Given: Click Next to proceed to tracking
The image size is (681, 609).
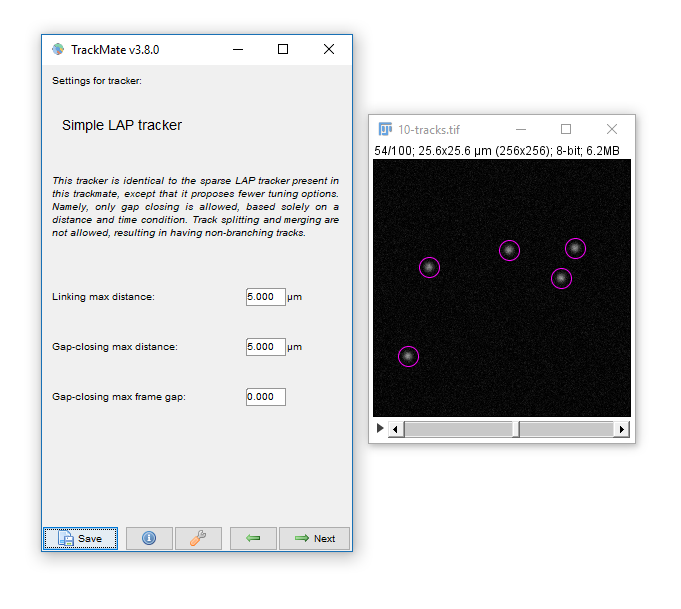Looking at the screenshot, I should pos(314,538).
